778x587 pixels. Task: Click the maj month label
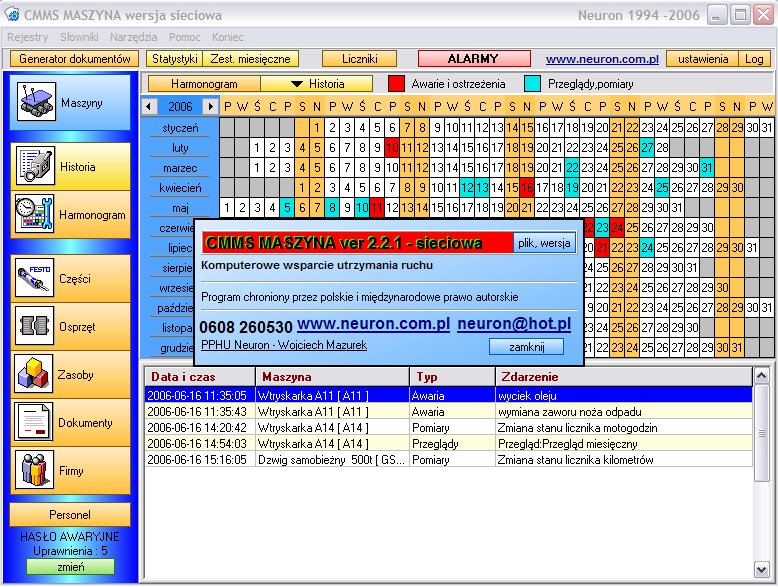pos(180,207)
